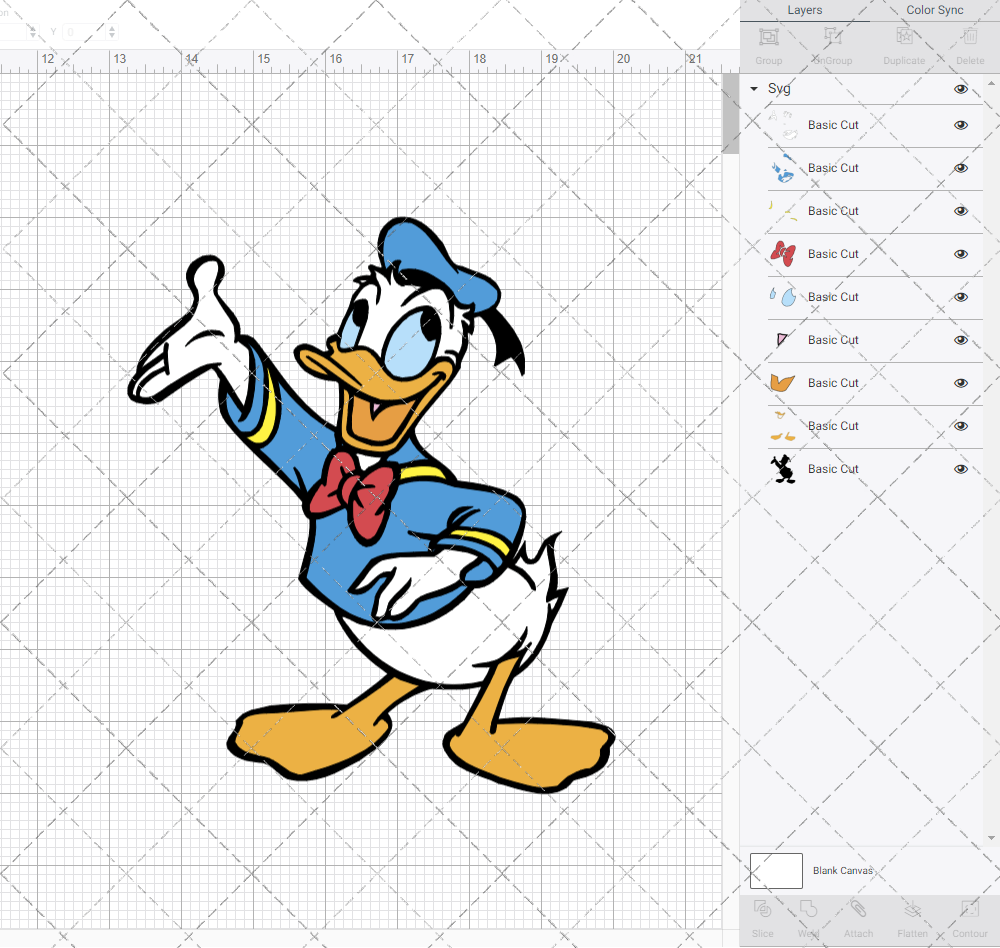Image resolution: width=1000 pixels, height=948 pixels.
Task: Select the black silhouette layer thumbnail
Action: (783, 469)
